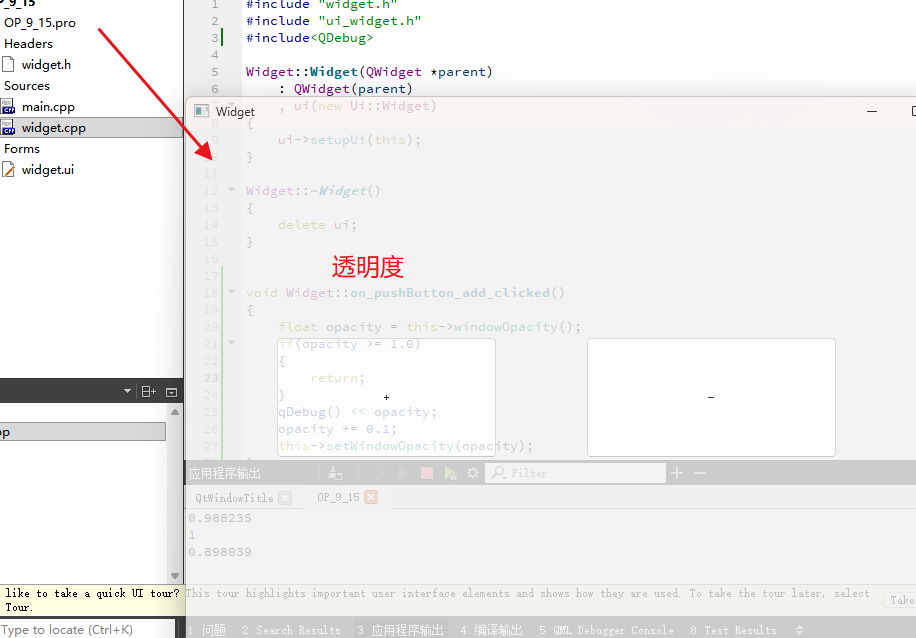Collapse the code fold arrow at line 21
Screen dimensions: 916x638
(x=231, y=342)
